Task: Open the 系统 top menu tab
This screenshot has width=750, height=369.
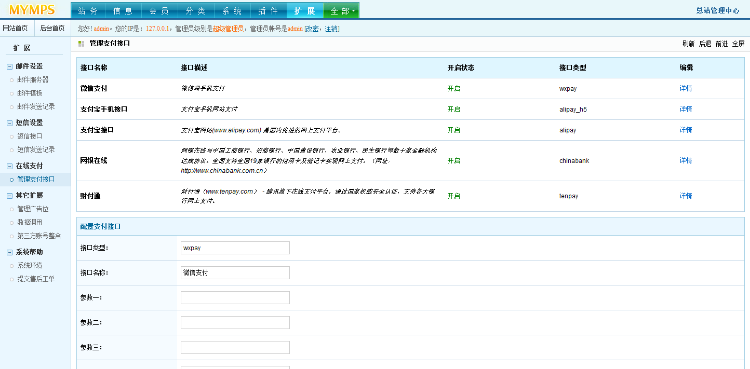Action: click(x=232, y=11)
